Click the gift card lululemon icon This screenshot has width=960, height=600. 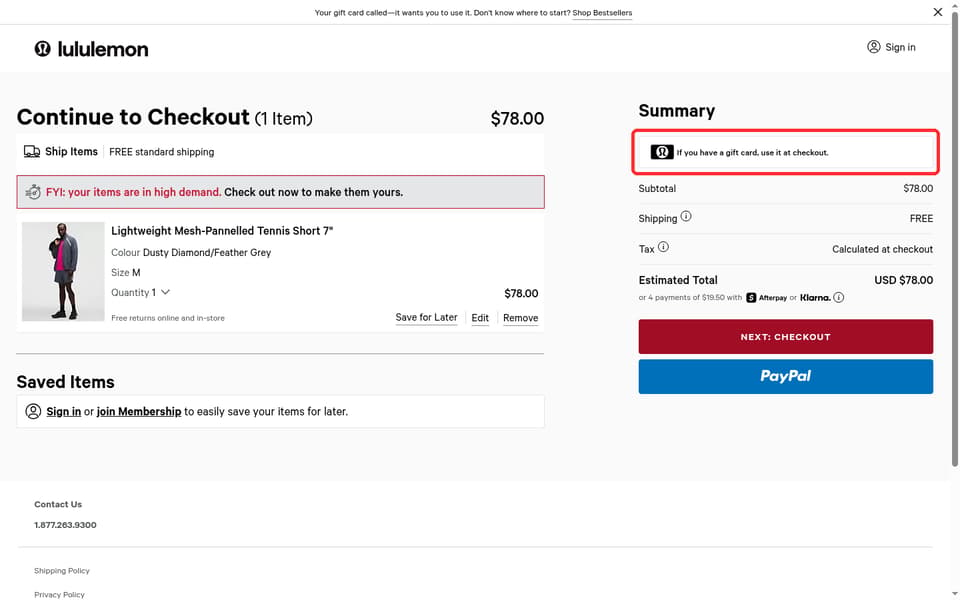point(662,152)
